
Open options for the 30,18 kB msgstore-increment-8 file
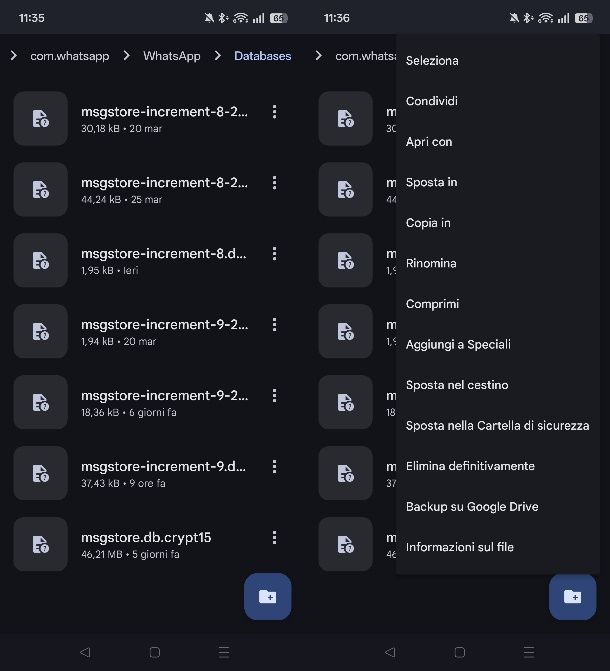(274, 112)
